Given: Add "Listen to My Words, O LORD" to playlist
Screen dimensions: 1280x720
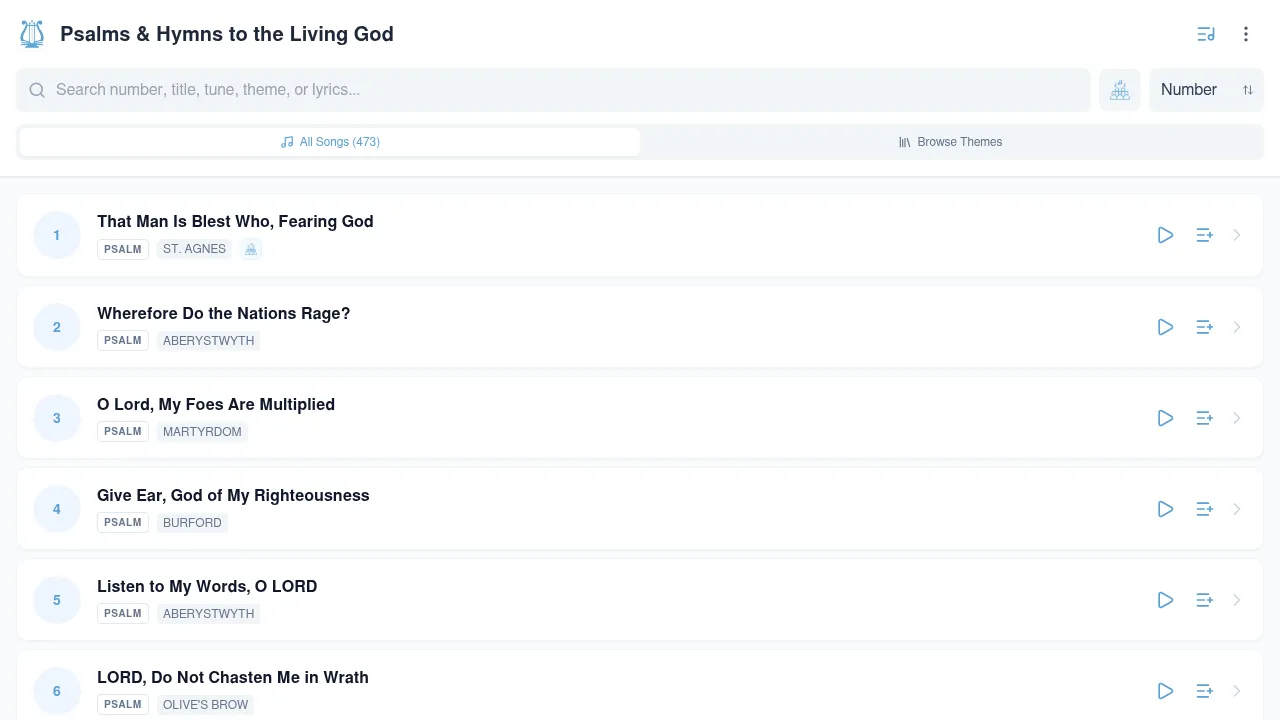Looking at the screenshot, I should 1204,600.
